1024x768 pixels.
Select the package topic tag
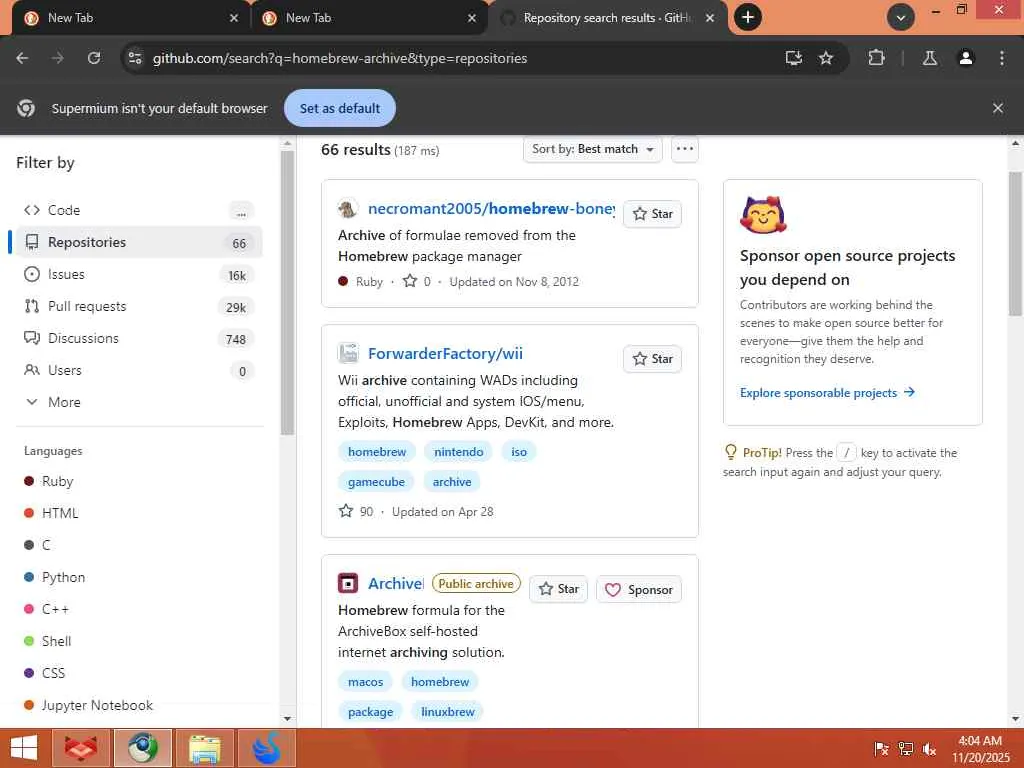click(370, 712)
